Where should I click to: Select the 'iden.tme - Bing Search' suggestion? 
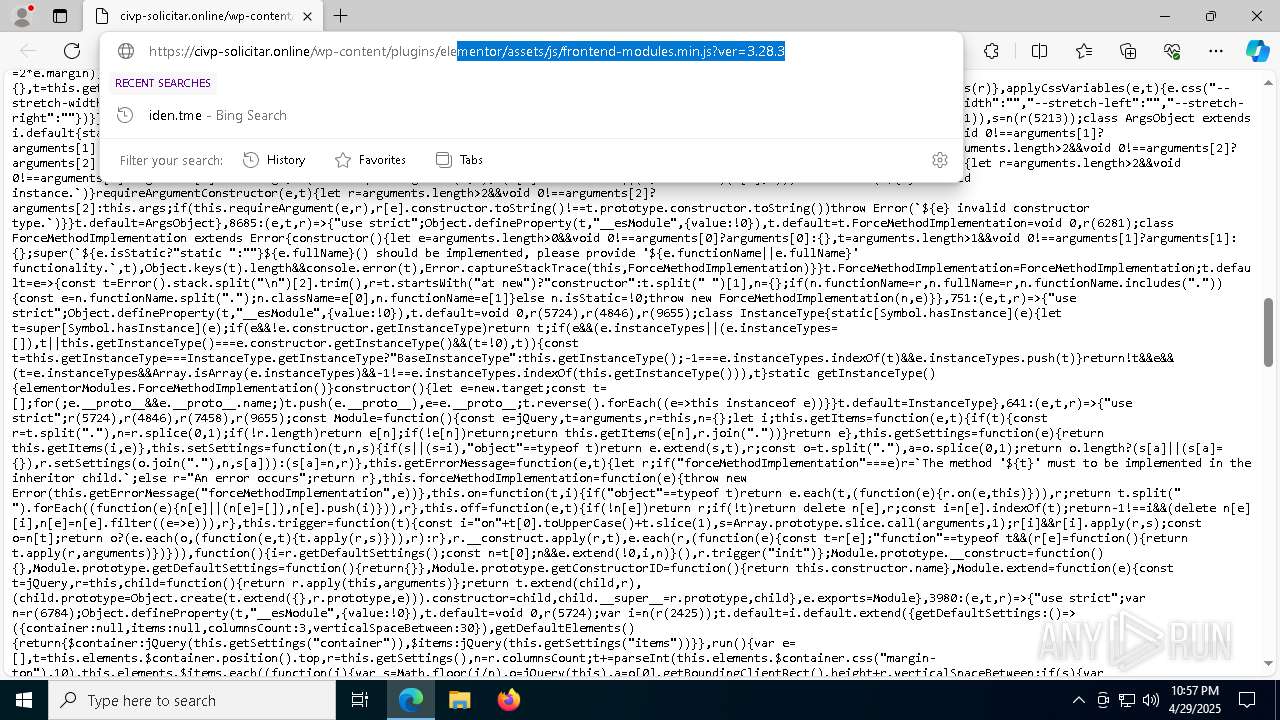tap(530, 115)
